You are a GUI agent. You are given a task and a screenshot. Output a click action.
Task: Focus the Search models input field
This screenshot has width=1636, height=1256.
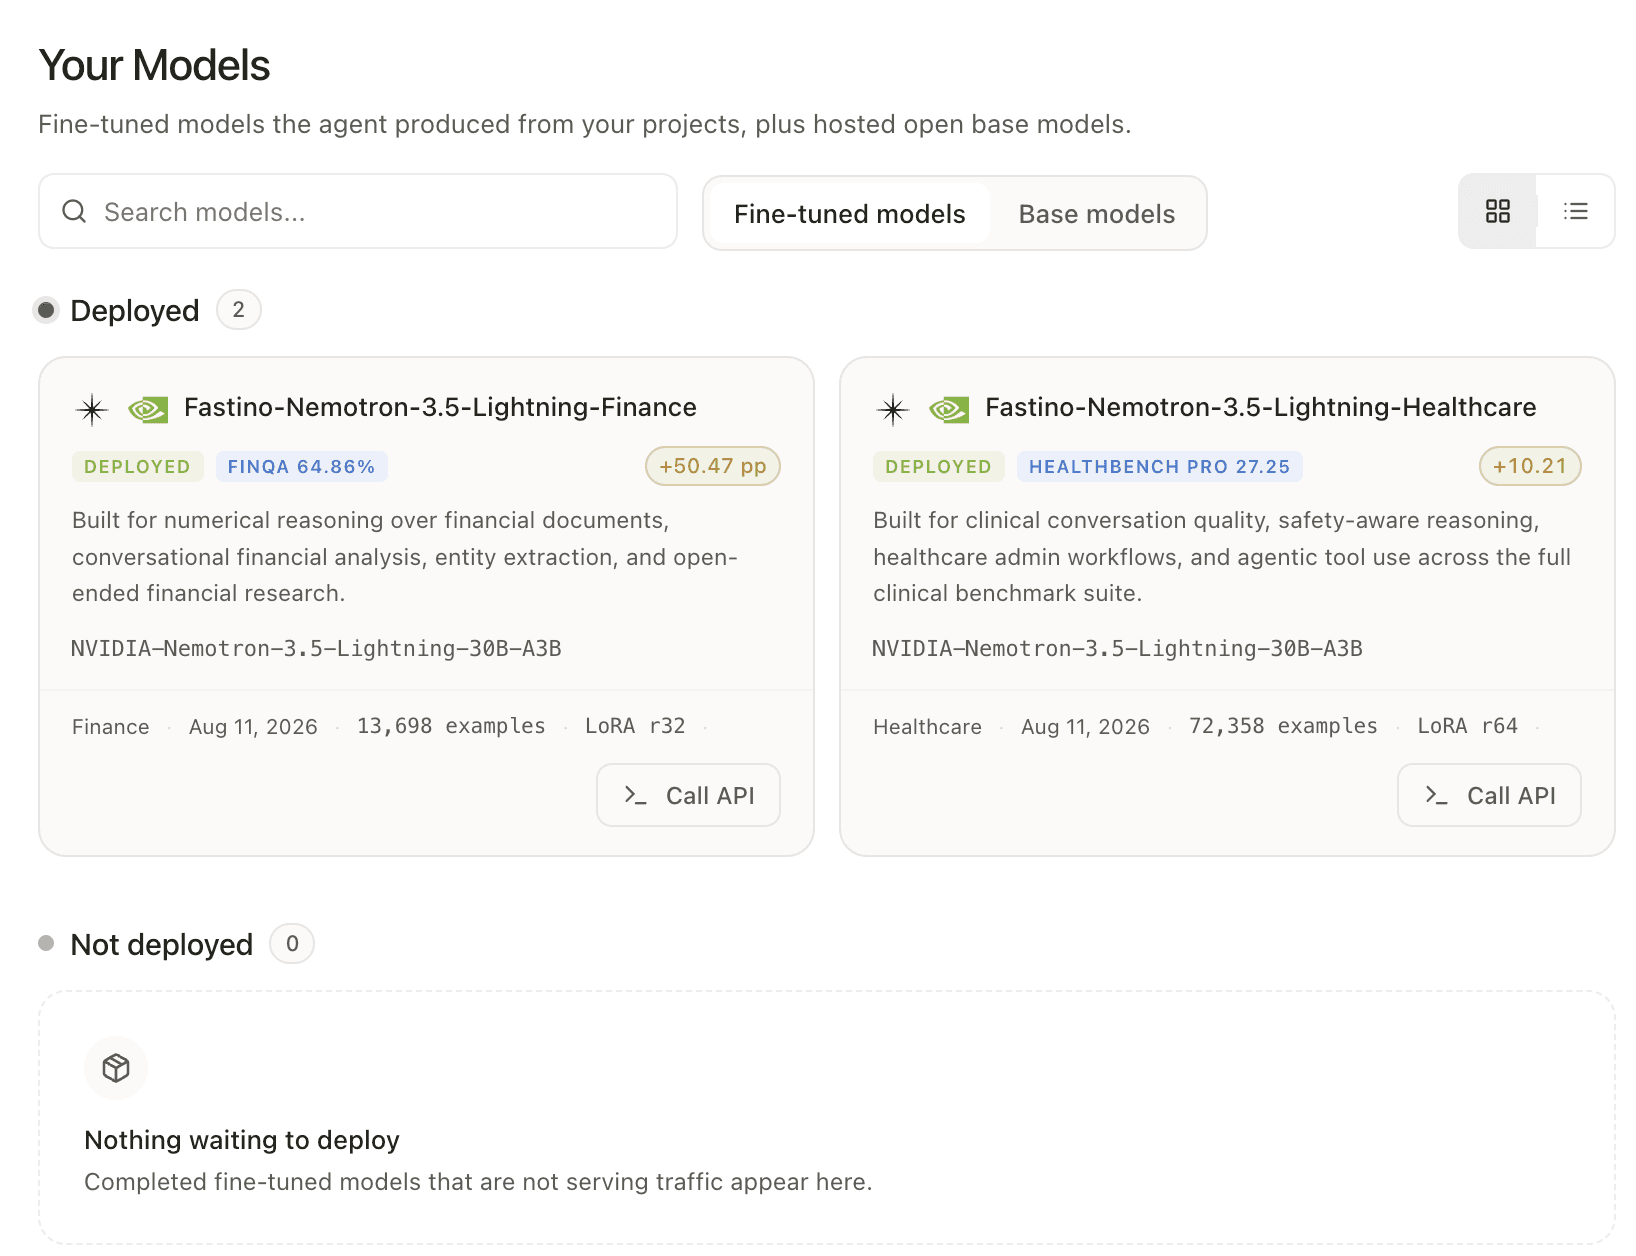tap(358, 211)
